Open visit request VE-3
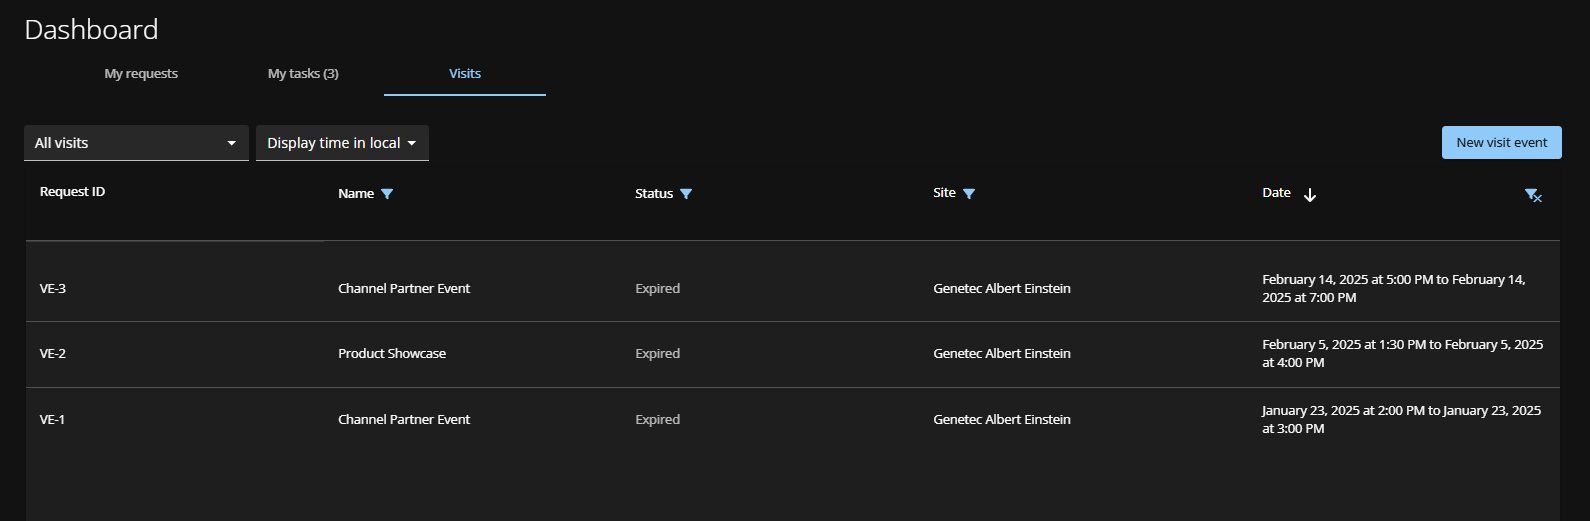The width and height of the screenshot is (1590, 521). tap(53, 289)
